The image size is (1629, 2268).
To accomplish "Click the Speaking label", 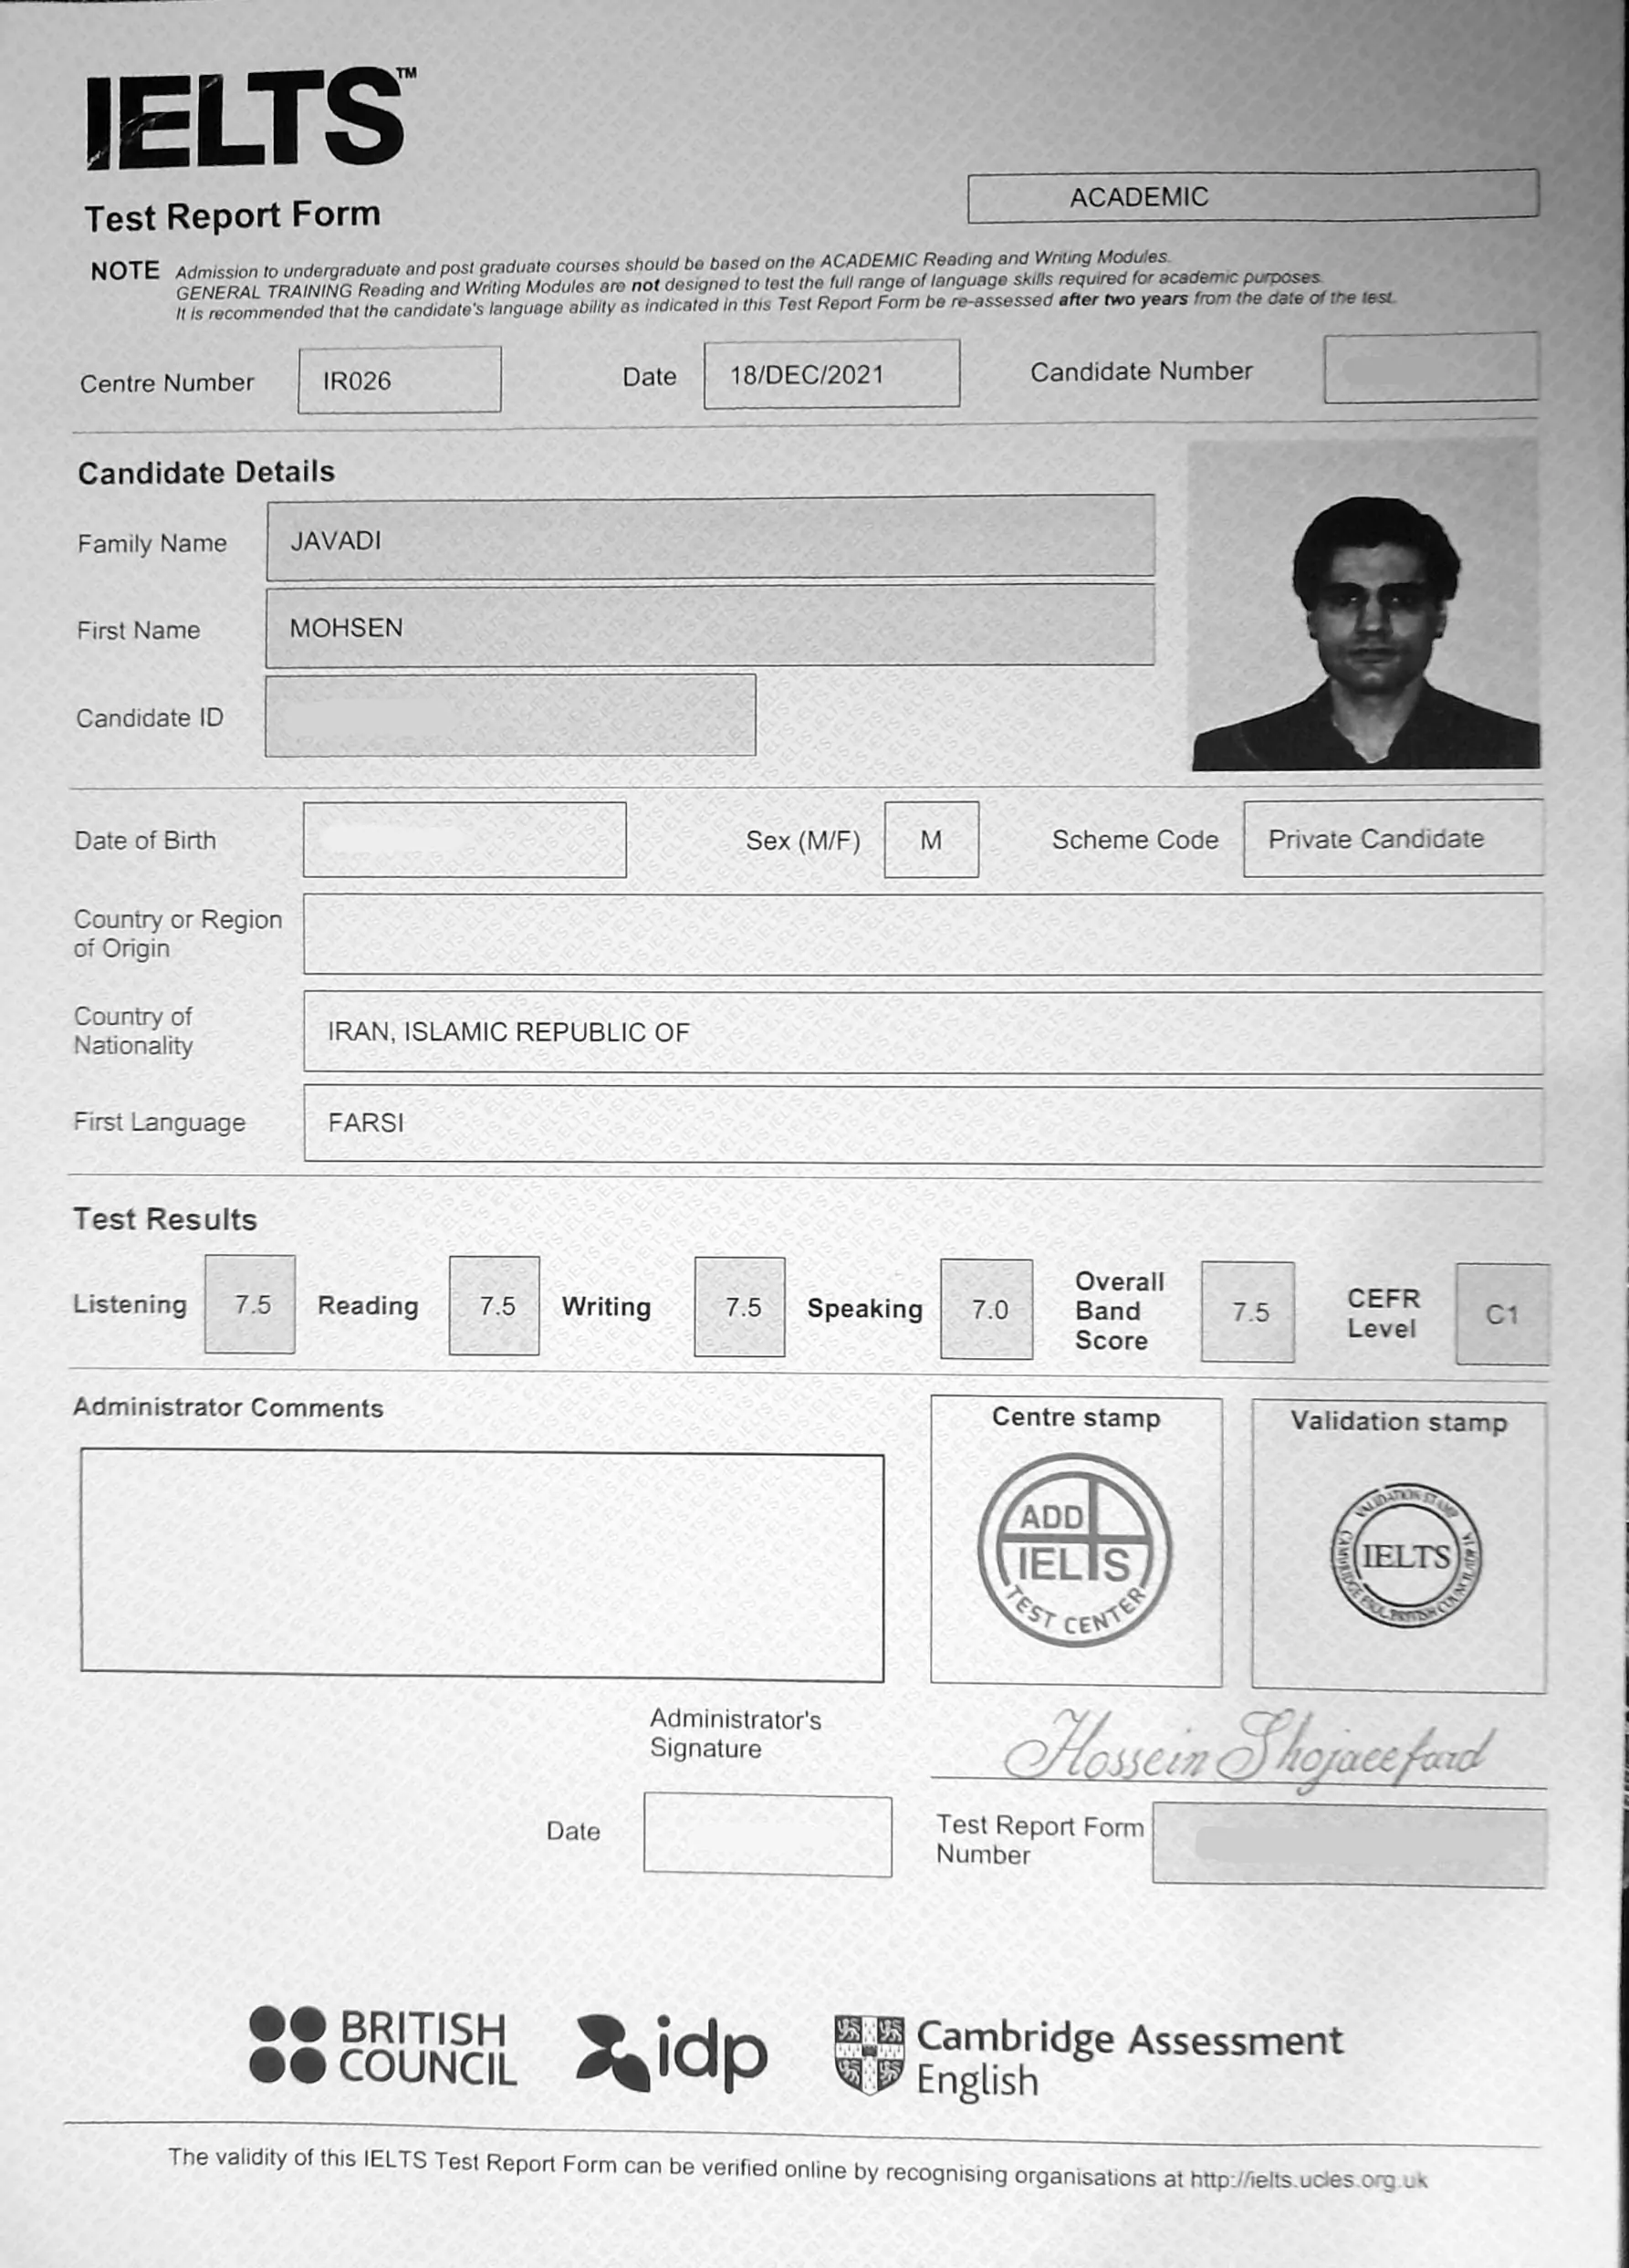I will pos(865,1309).
